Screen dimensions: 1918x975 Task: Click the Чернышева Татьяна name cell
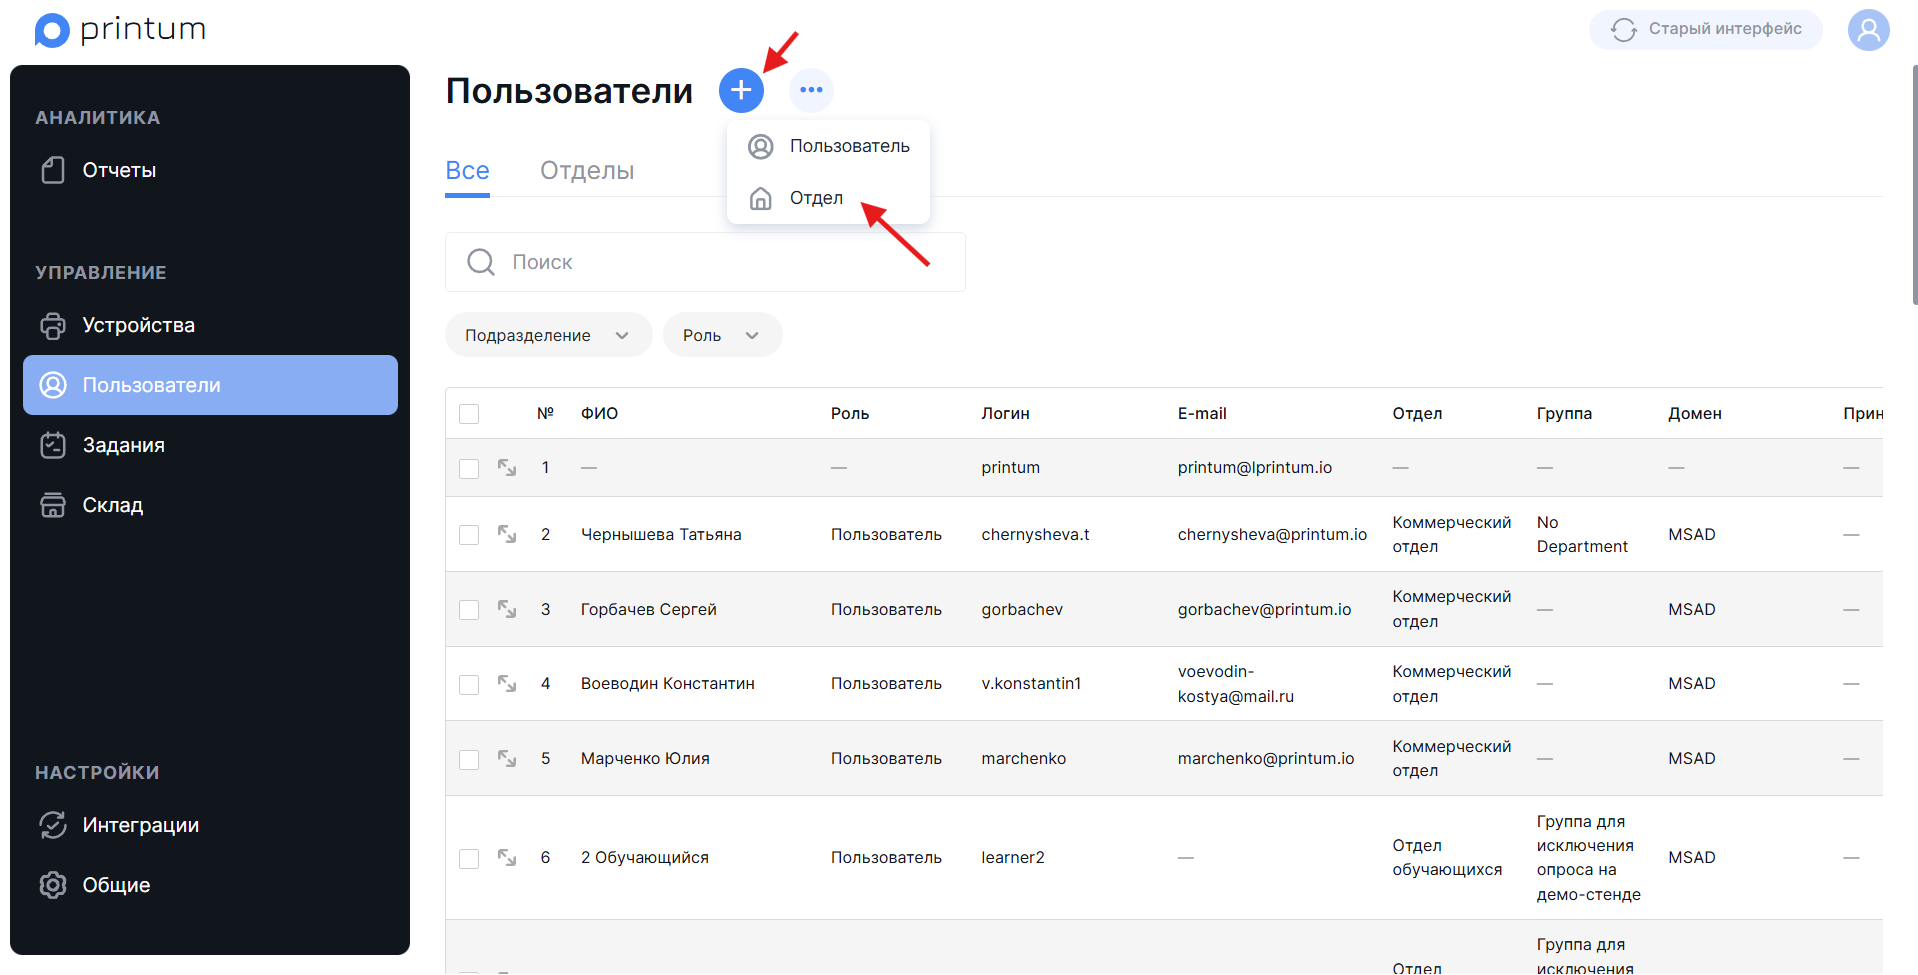tap(661, 534)
